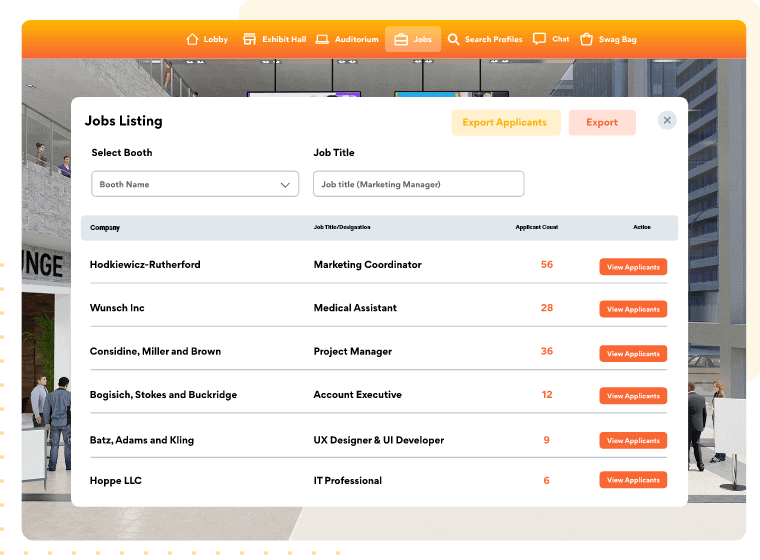Viewport: 760px width, 560px height.
Task: Select Bogisich, Stokes and Buckridge
Action: pyautogui.click(x=163, y=395)
